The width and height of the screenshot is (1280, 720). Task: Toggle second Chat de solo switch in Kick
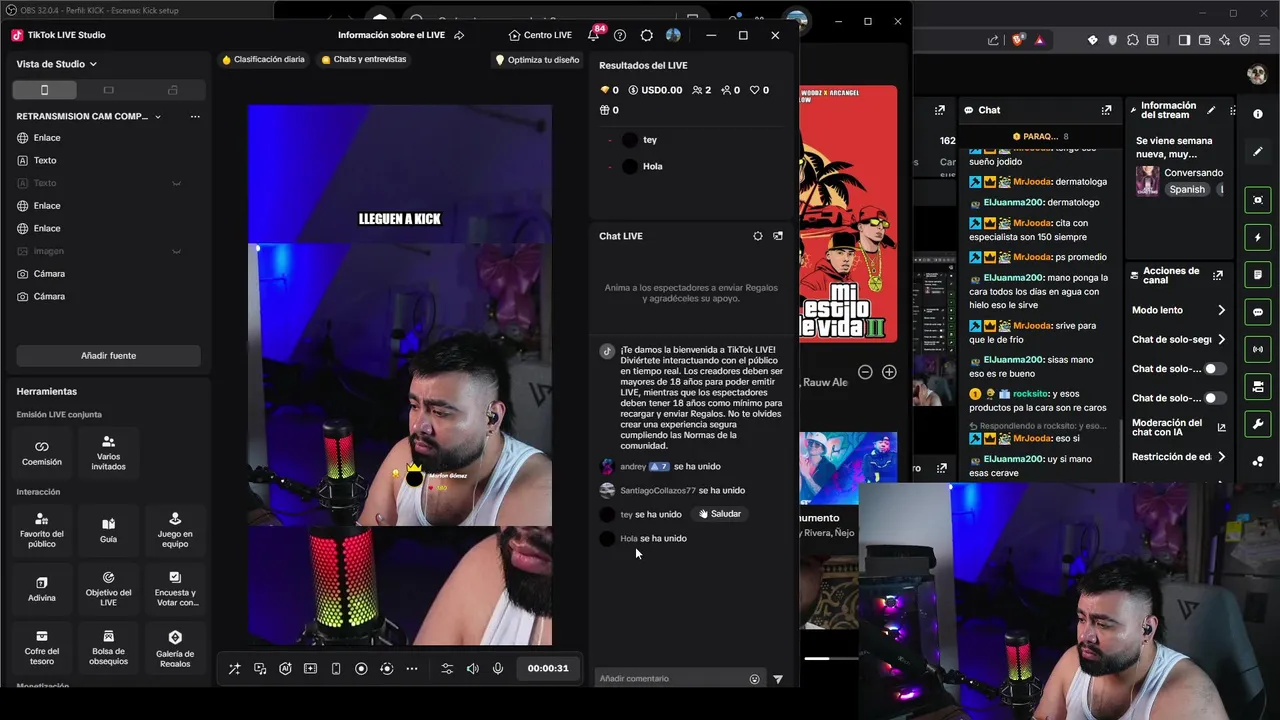(x=1215, y=398)
